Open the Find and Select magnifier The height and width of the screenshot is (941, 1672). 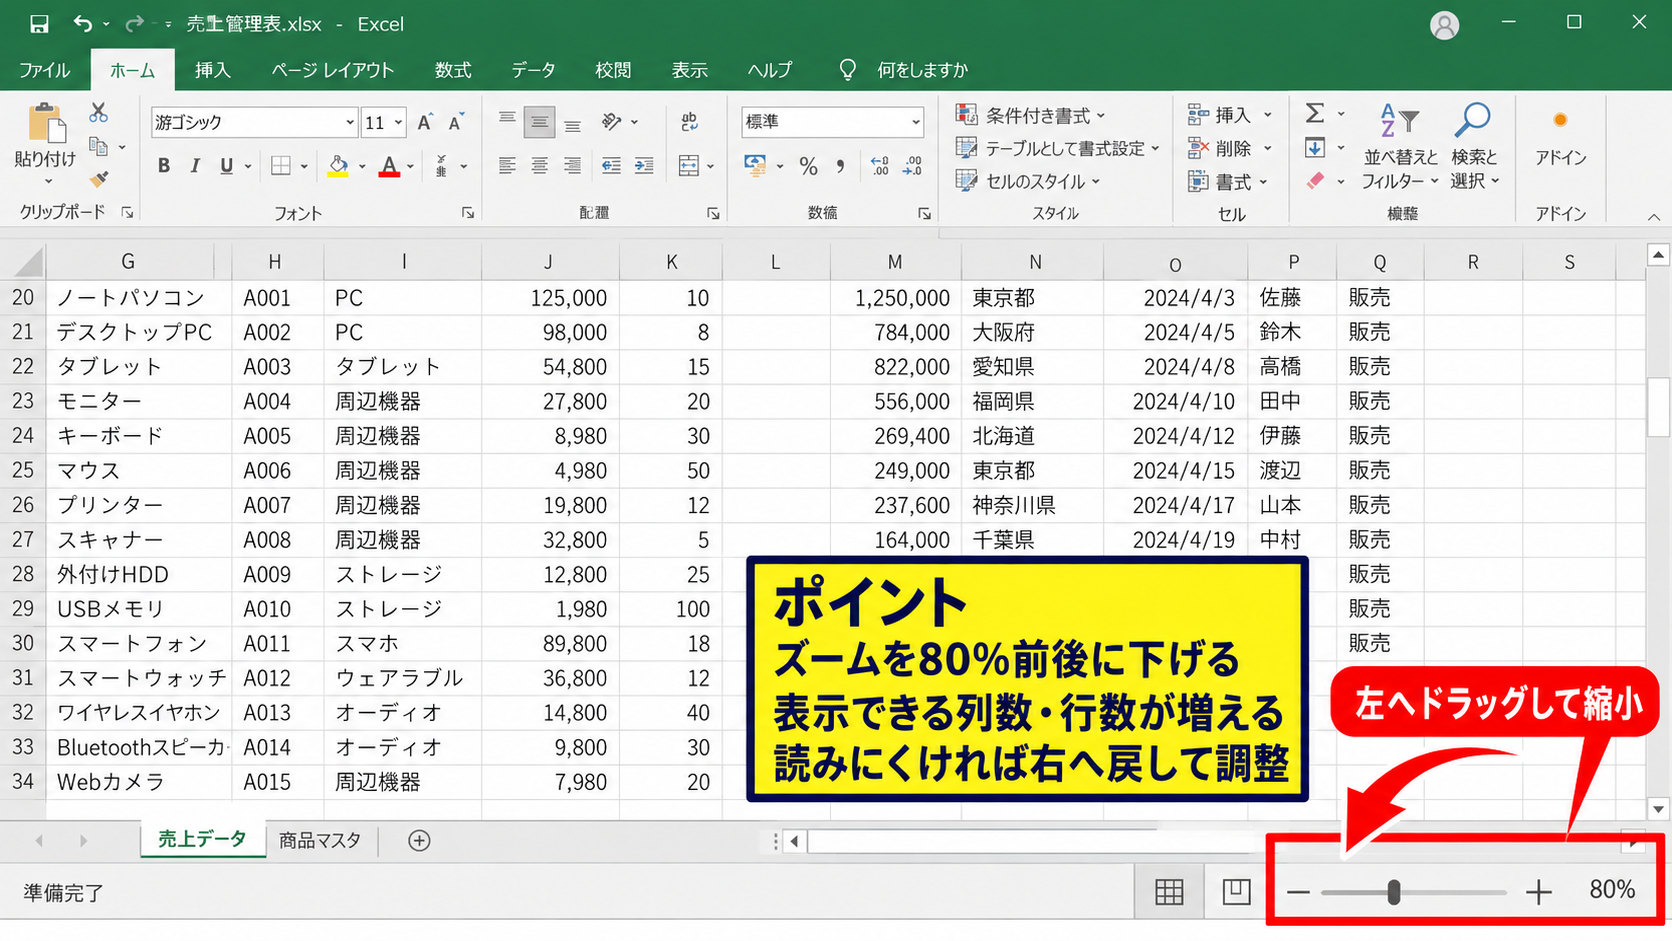click(1473, 120)
